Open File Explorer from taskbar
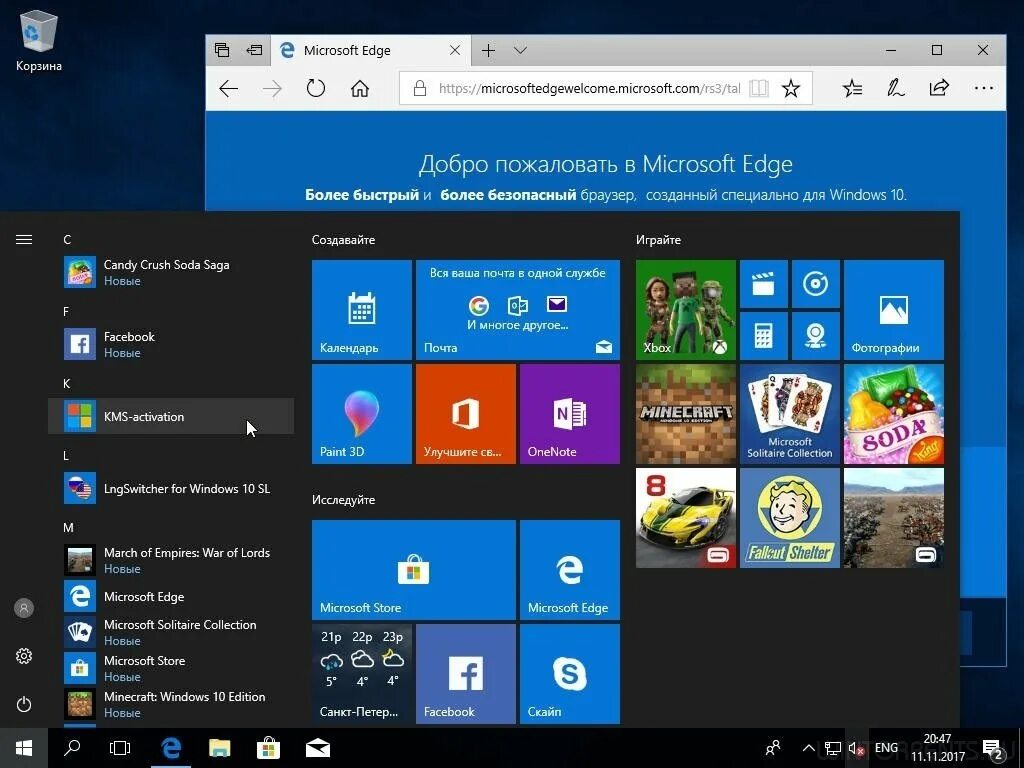Viewport: 1024px width, 768px height. [220, 748]
